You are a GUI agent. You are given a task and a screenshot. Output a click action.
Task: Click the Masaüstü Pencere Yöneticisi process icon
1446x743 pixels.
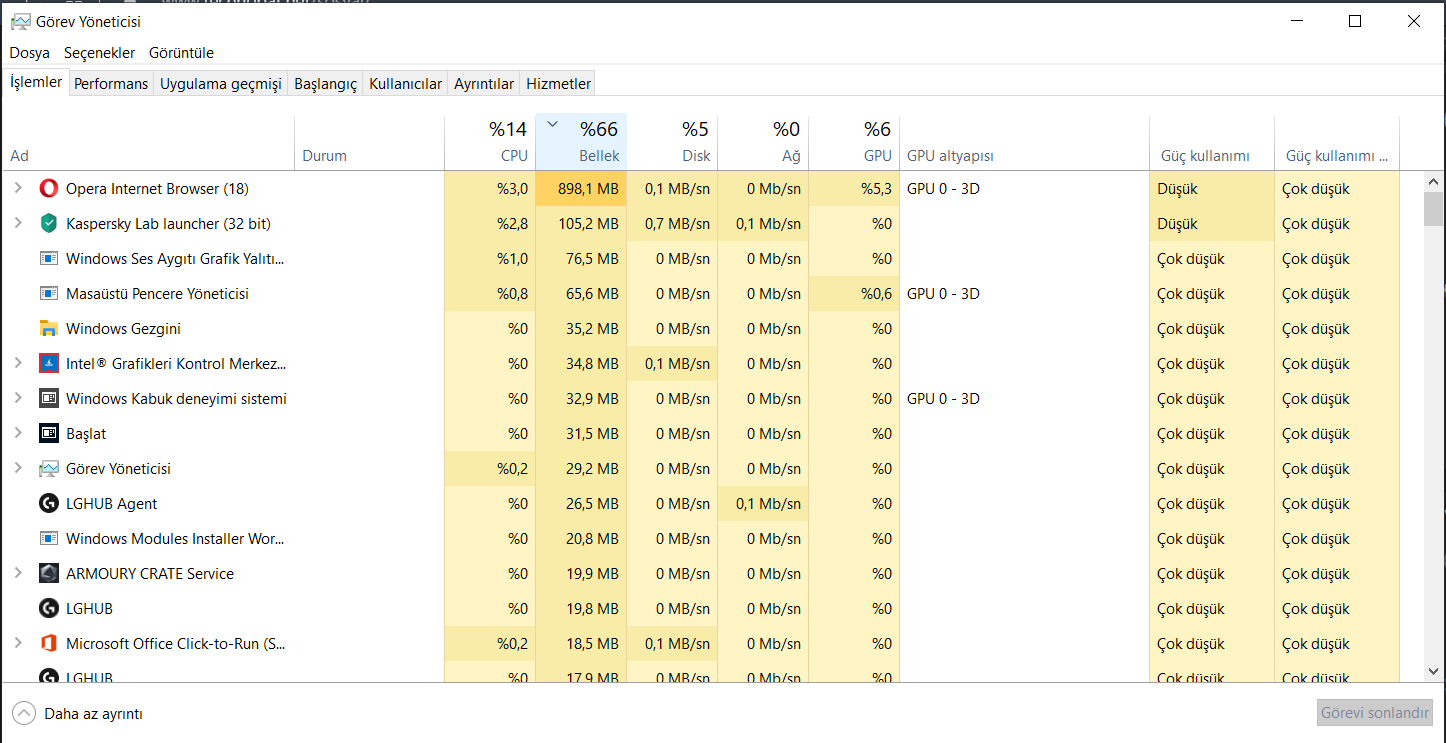tap(49, 294)
